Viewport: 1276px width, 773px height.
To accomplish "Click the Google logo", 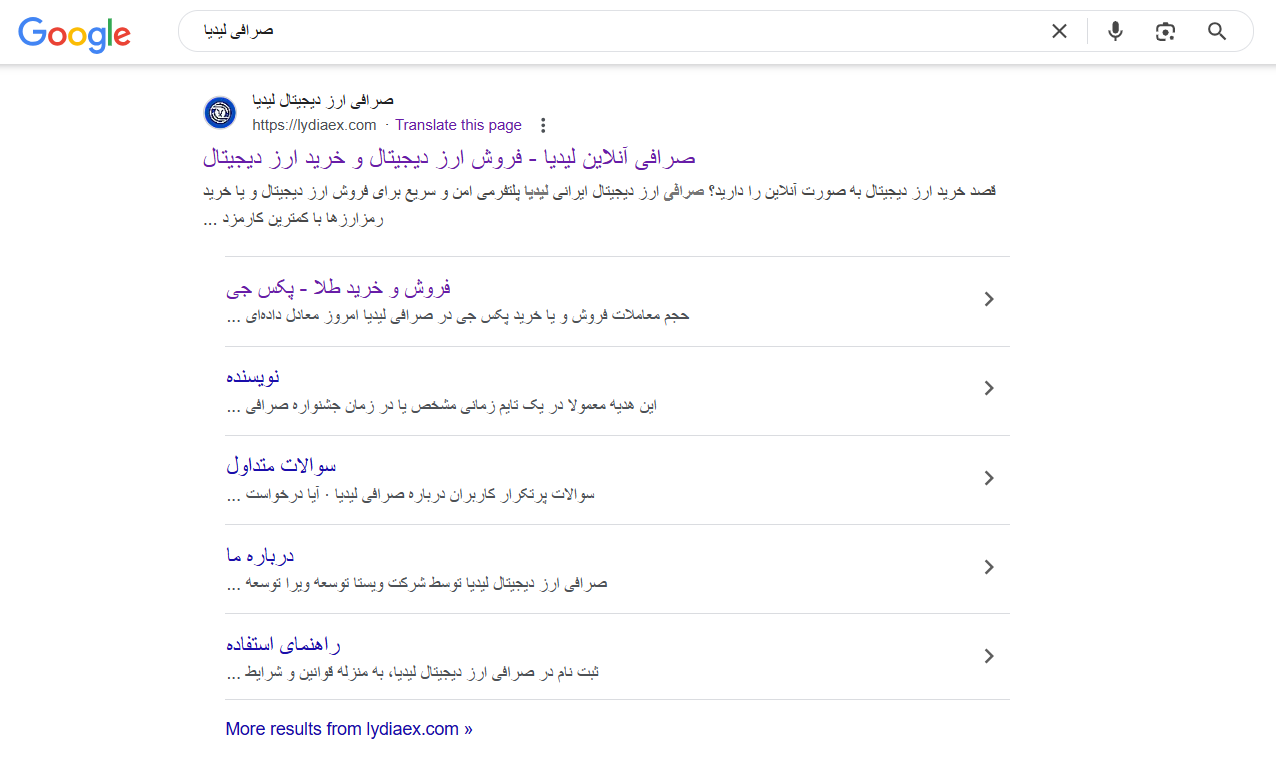I will point(74,33).
